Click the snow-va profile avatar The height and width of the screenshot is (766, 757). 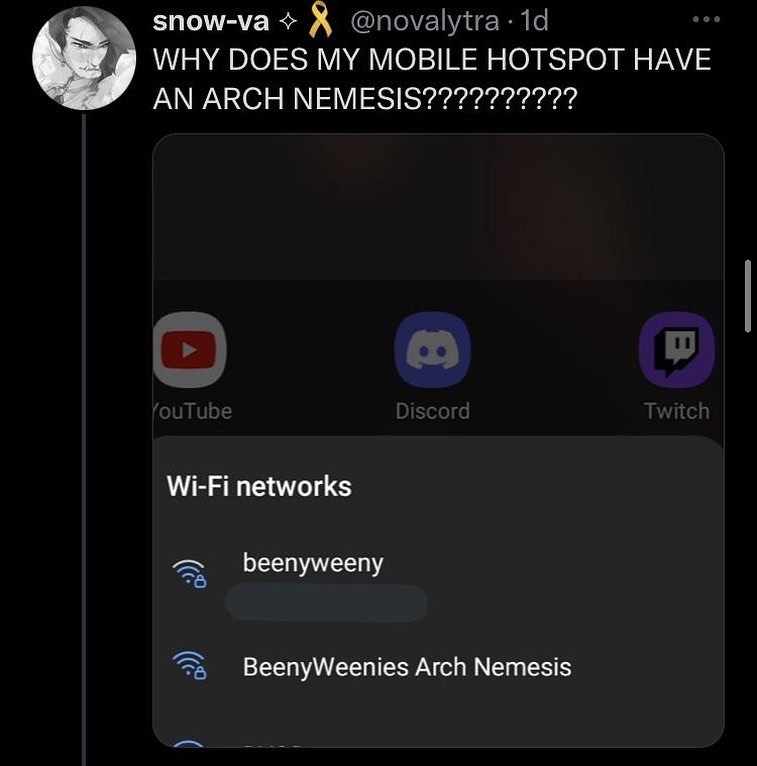[84, 58]
